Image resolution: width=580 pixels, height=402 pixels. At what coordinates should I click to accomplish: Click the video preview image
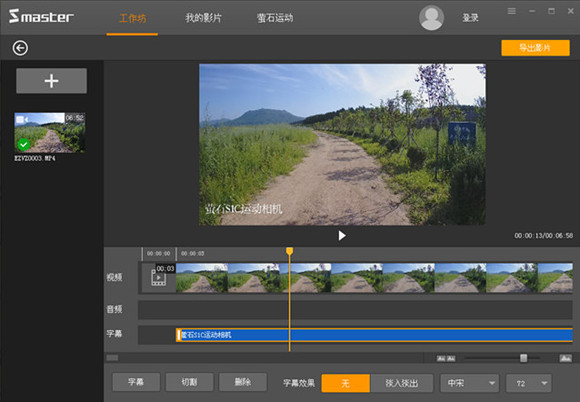(343, 145)
